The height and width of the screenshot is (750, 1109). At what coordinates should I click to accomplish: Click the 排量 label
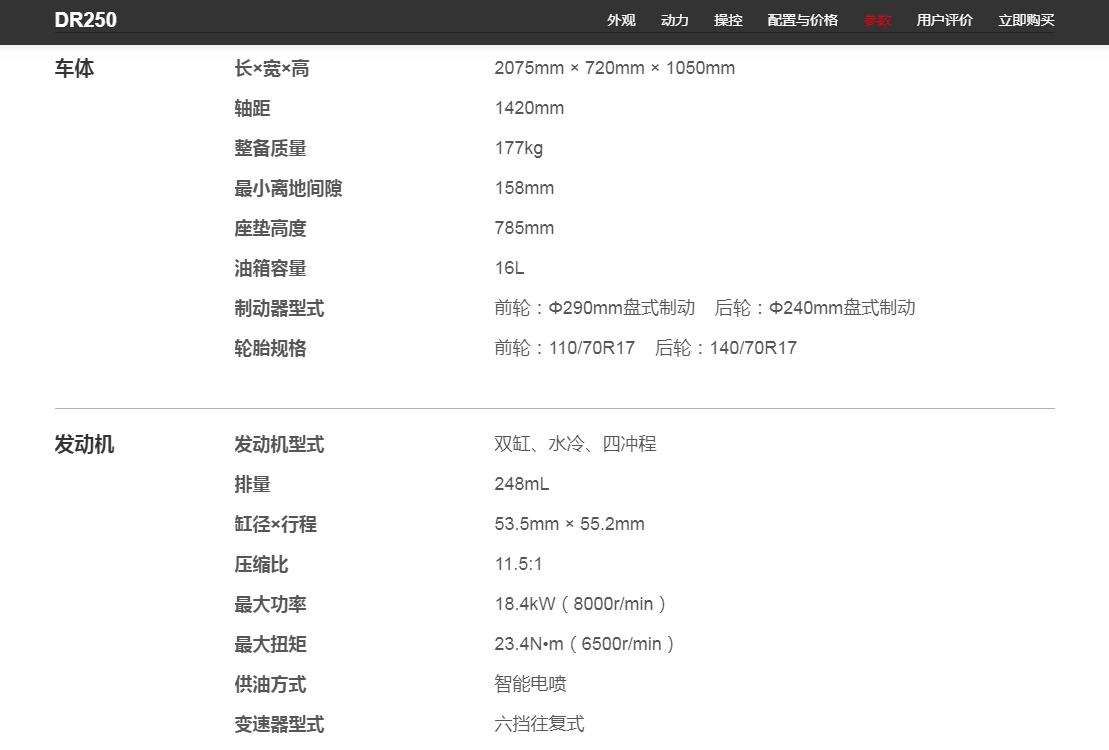click(252, 485)
